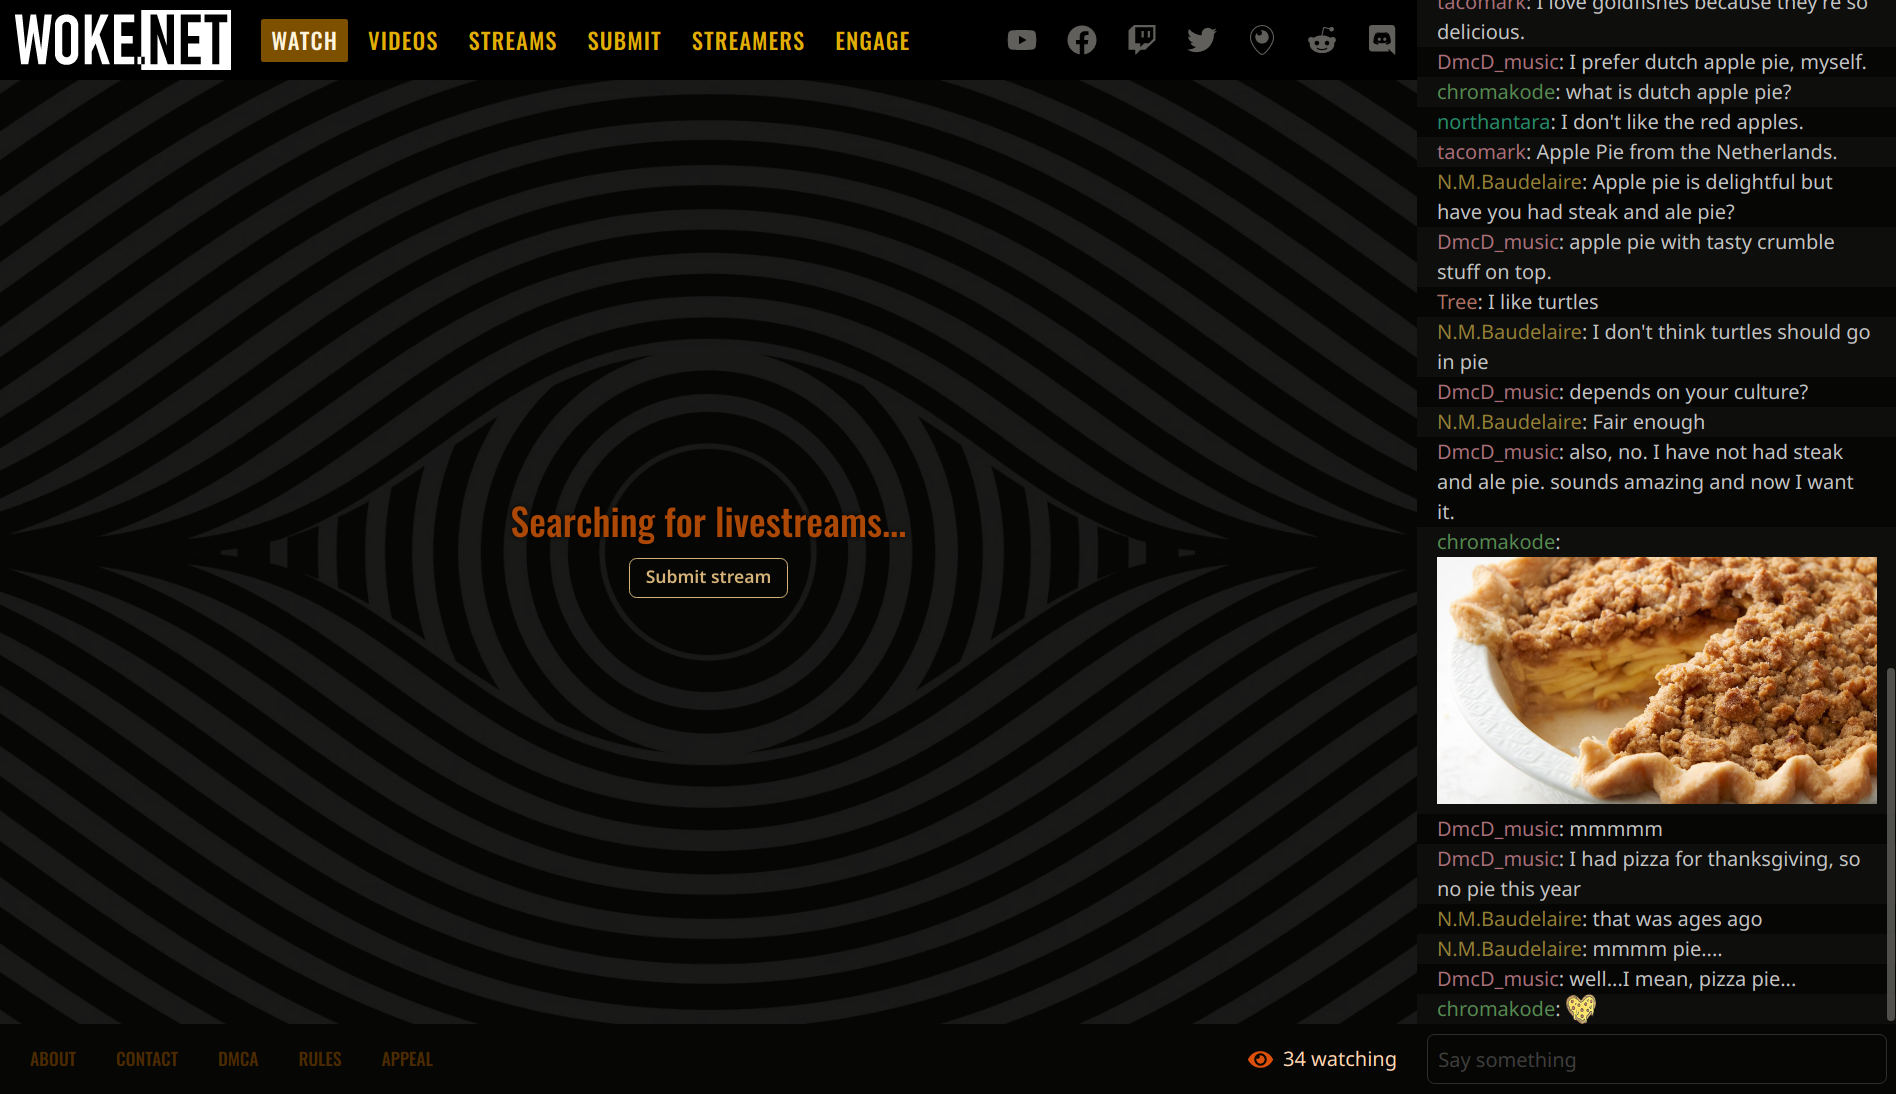Click N.M.Baudelaire on 'turtles should go in pie'
The width and height of the screenshot is (1896, 1094).
(x=1509, y=332)
